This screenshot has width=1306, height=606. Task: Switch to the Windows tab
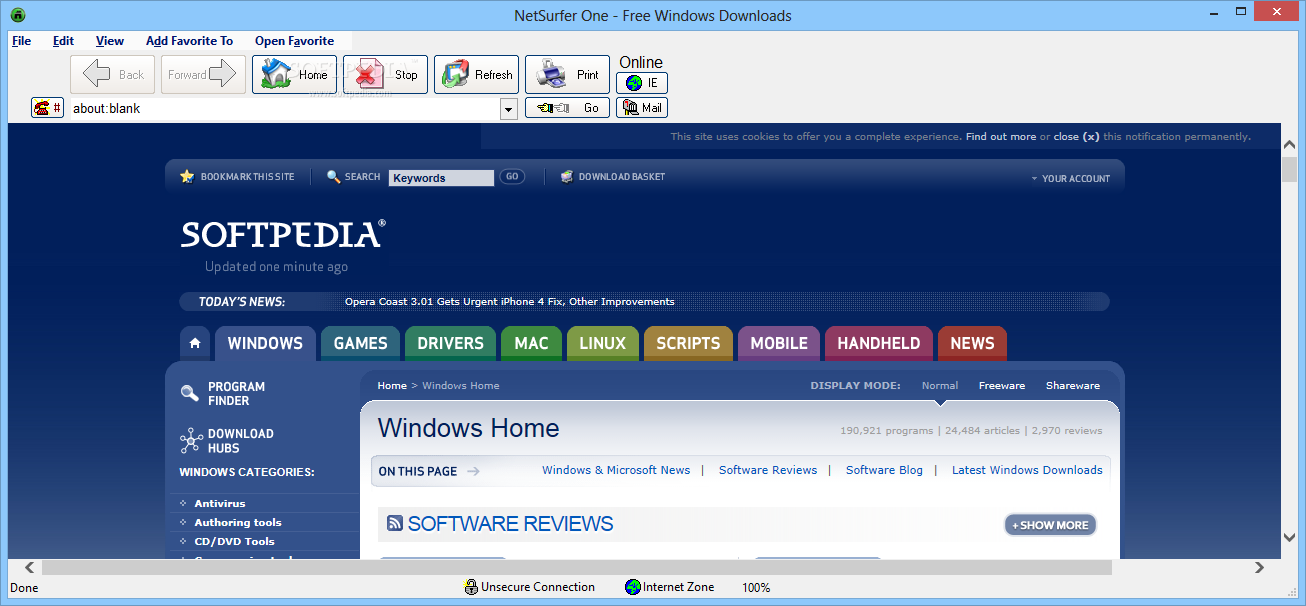tap(265, 343)
